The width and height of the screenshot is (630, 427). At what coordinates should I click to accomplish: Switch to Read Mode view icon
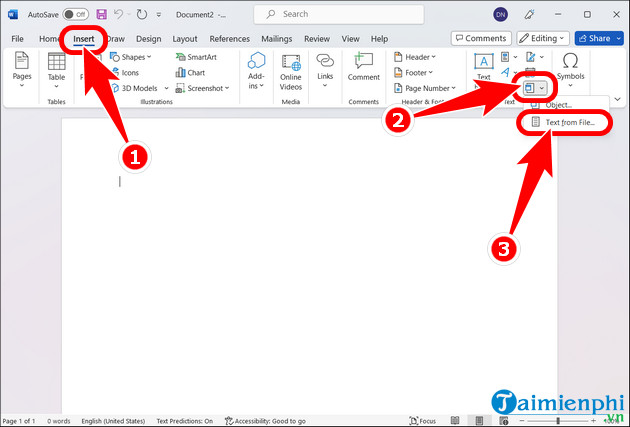pyautogui.click(x=455, y=421)
